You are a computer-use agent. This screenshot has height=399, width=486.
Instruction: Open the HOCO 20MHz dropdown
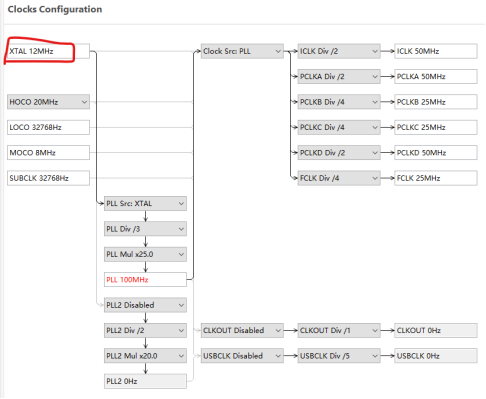pos(48,102)
